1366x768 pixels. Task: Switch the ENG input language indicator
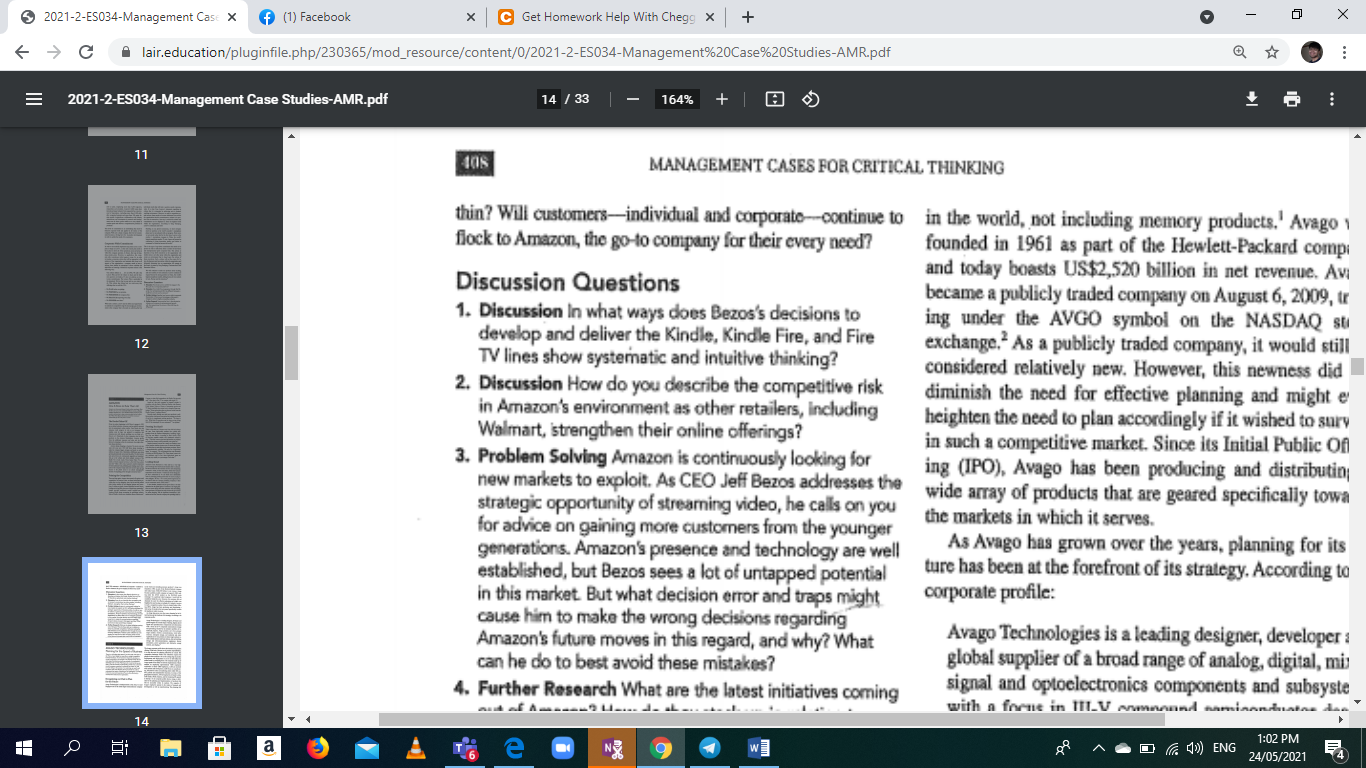[1224, 748]
